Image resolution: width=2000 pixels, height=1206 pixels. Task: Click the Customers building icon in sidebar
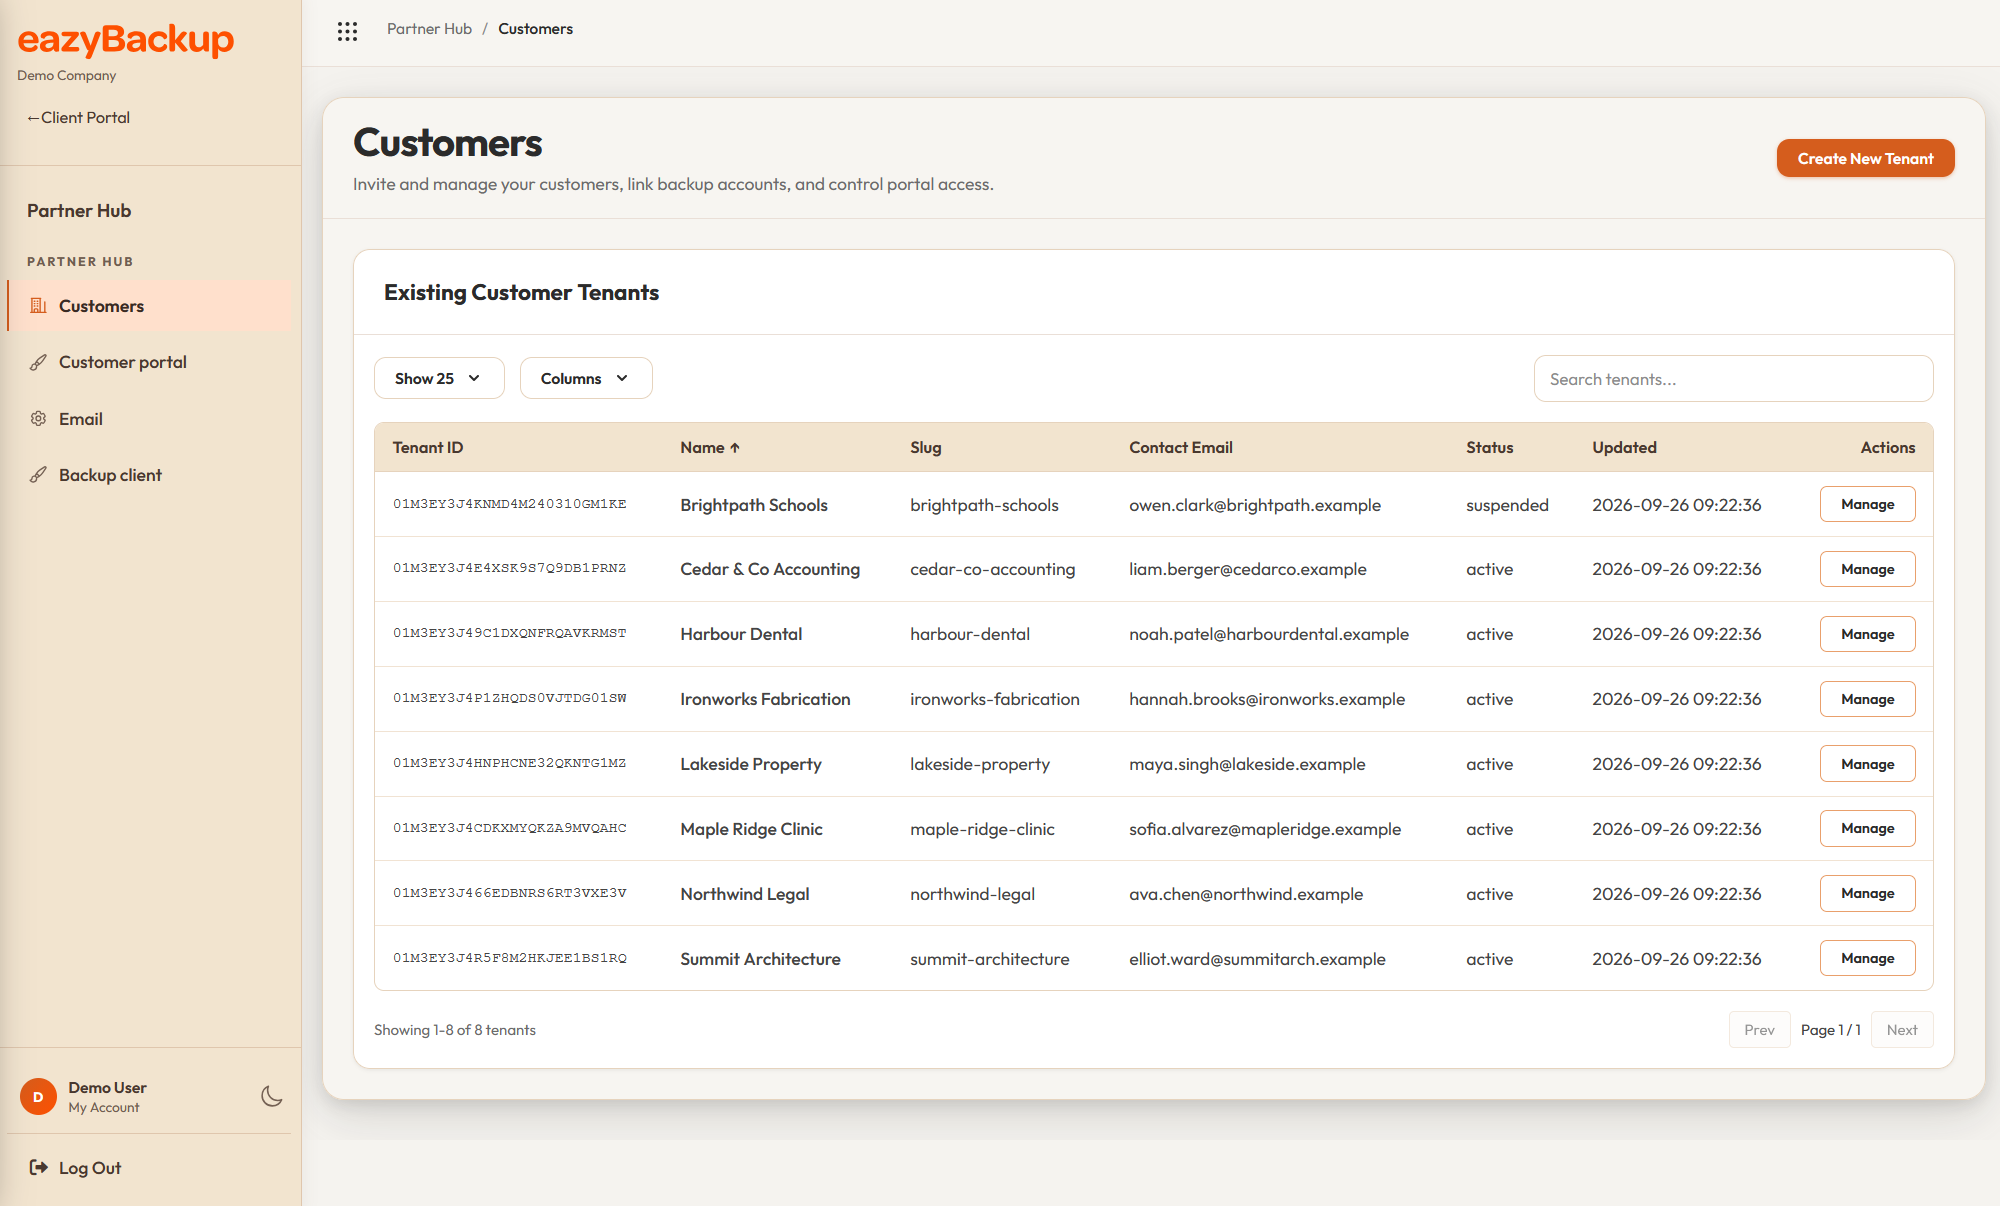[x=38, y=306]
